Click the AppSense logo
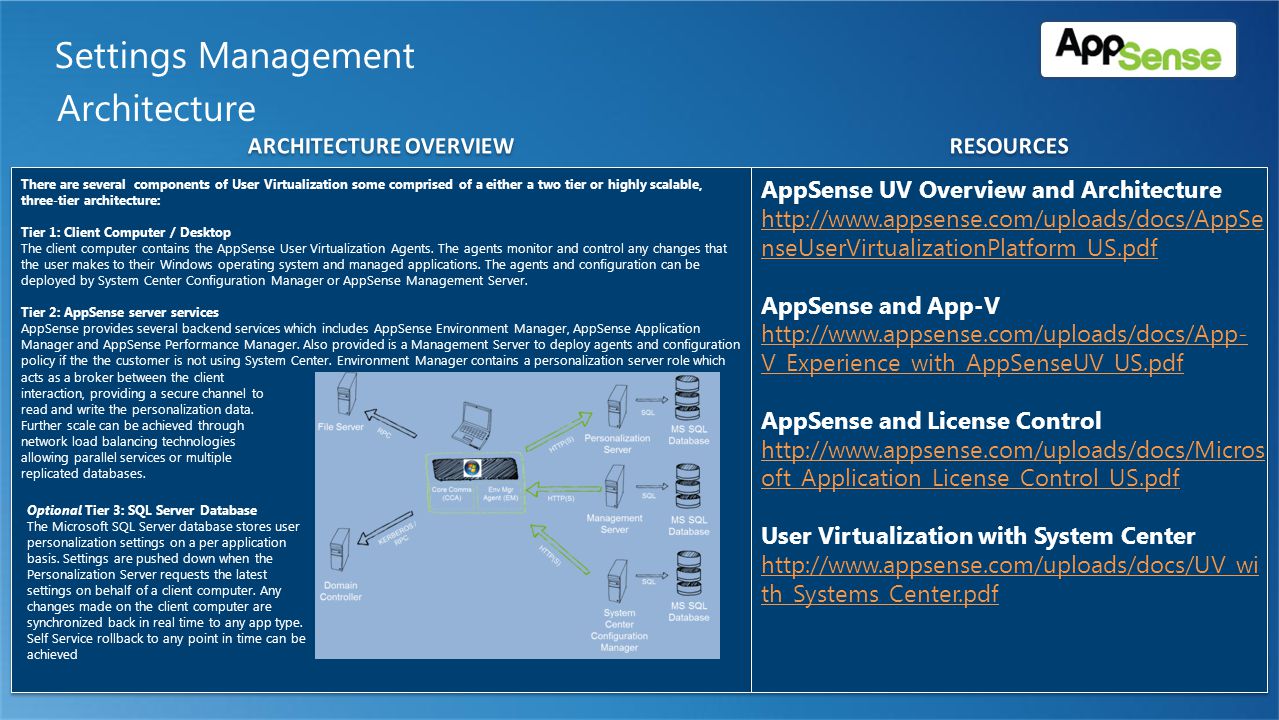The image size is (1279, 720). point(1138,50)
